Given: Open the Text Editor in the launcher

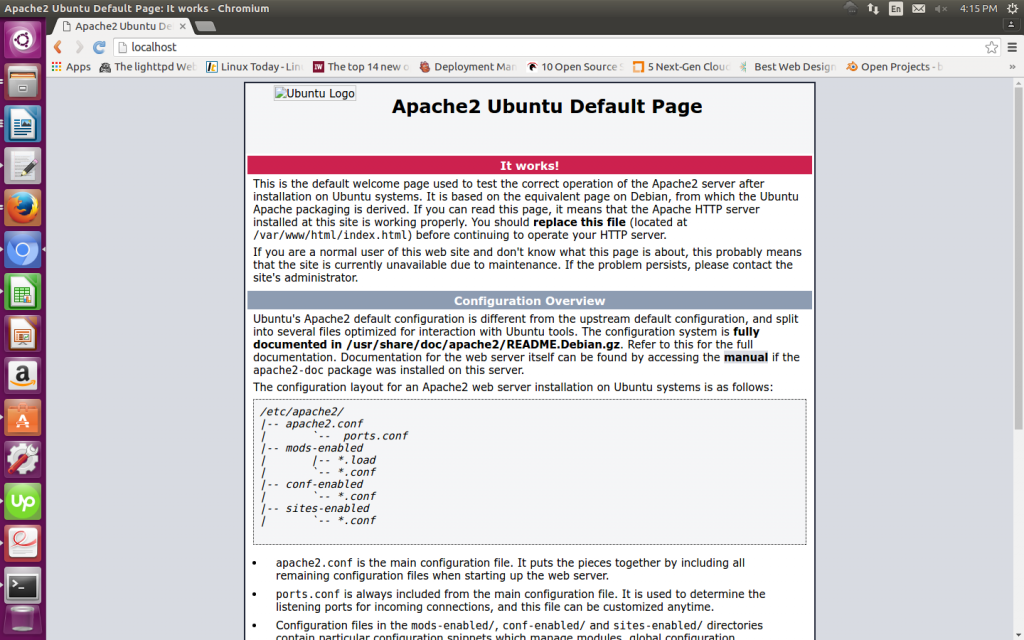Looking at the screenshot, I should (x=23, y=166).
